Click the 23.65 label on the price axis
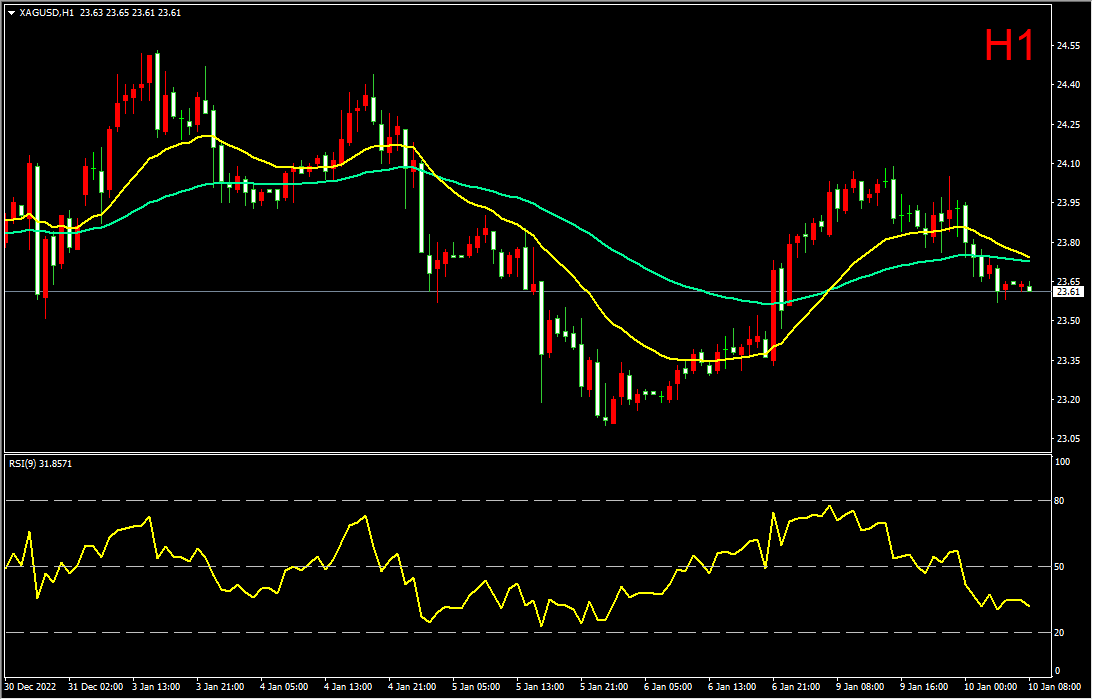The width and height of the screenshot is (1093, 700). point(1067,281)
